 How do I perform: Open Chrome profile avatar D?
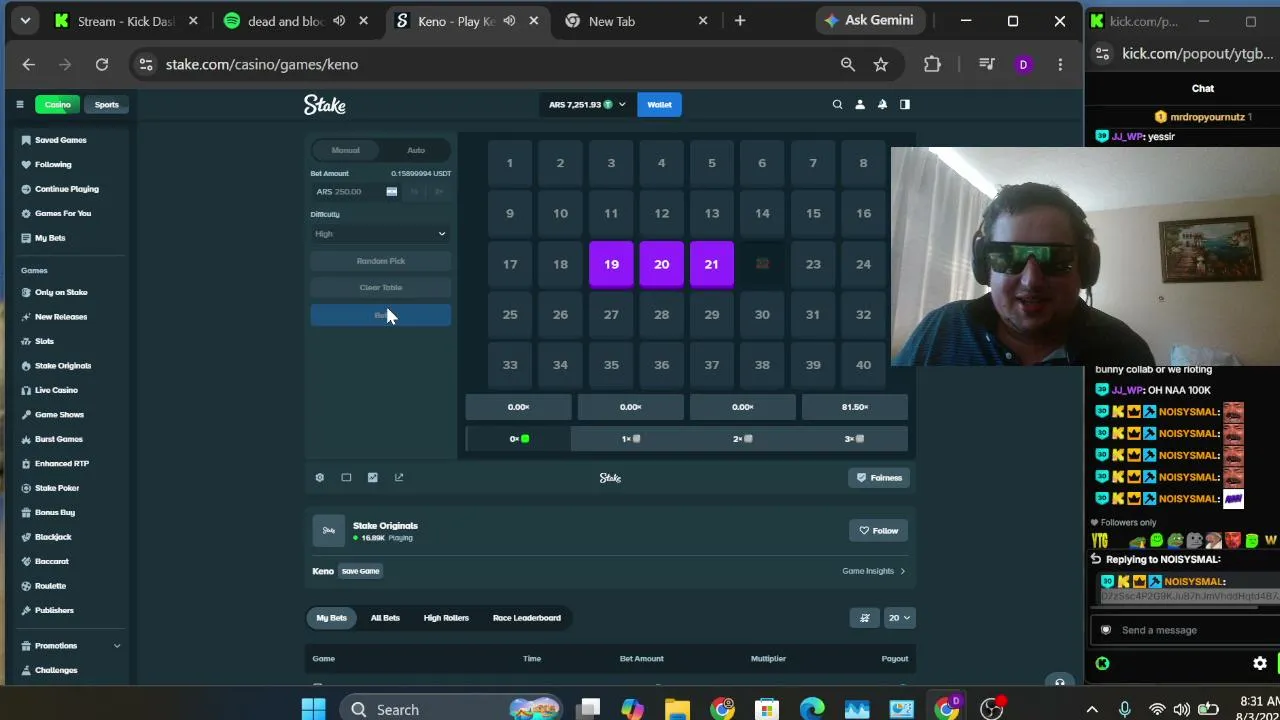point(1023,64)
